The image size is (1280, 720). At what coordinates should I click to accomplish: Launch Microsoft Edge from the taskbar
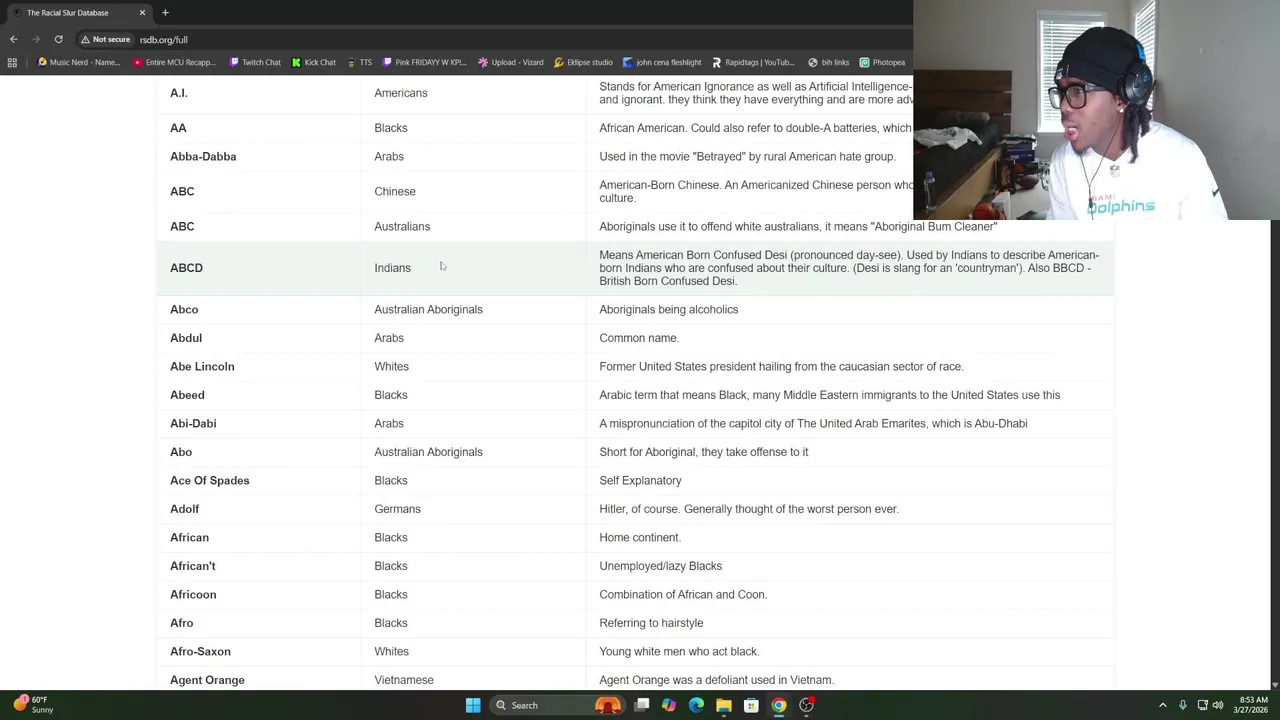(x=696, y=705)
